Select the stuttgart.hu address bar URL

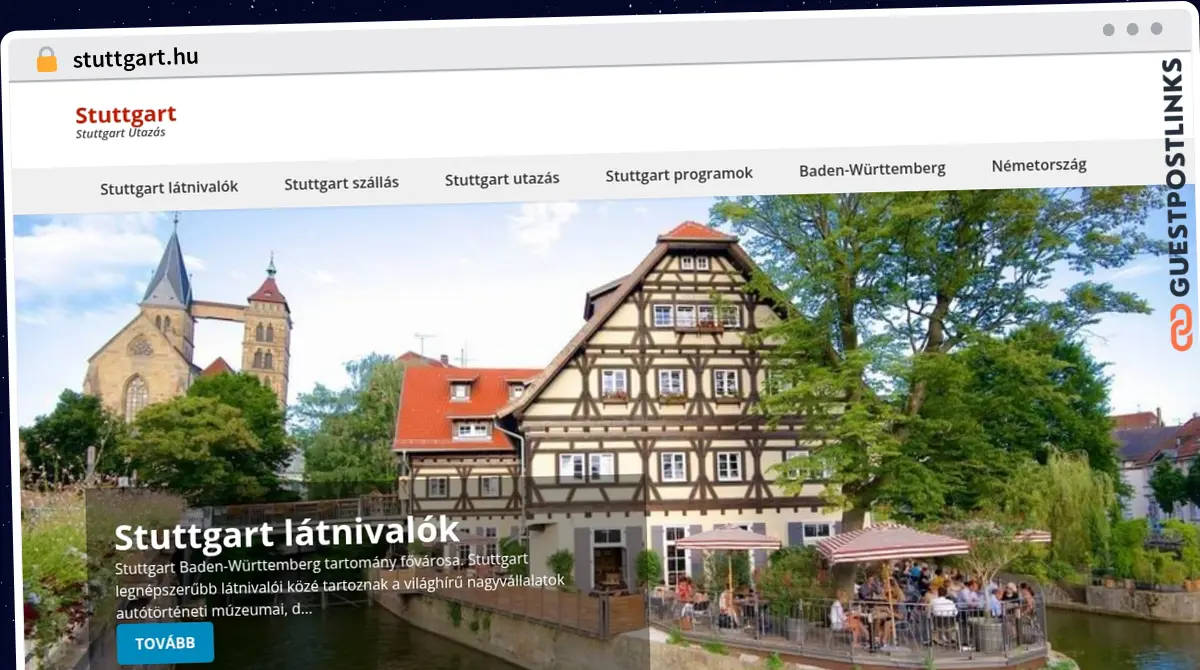(x=135, y=58)
